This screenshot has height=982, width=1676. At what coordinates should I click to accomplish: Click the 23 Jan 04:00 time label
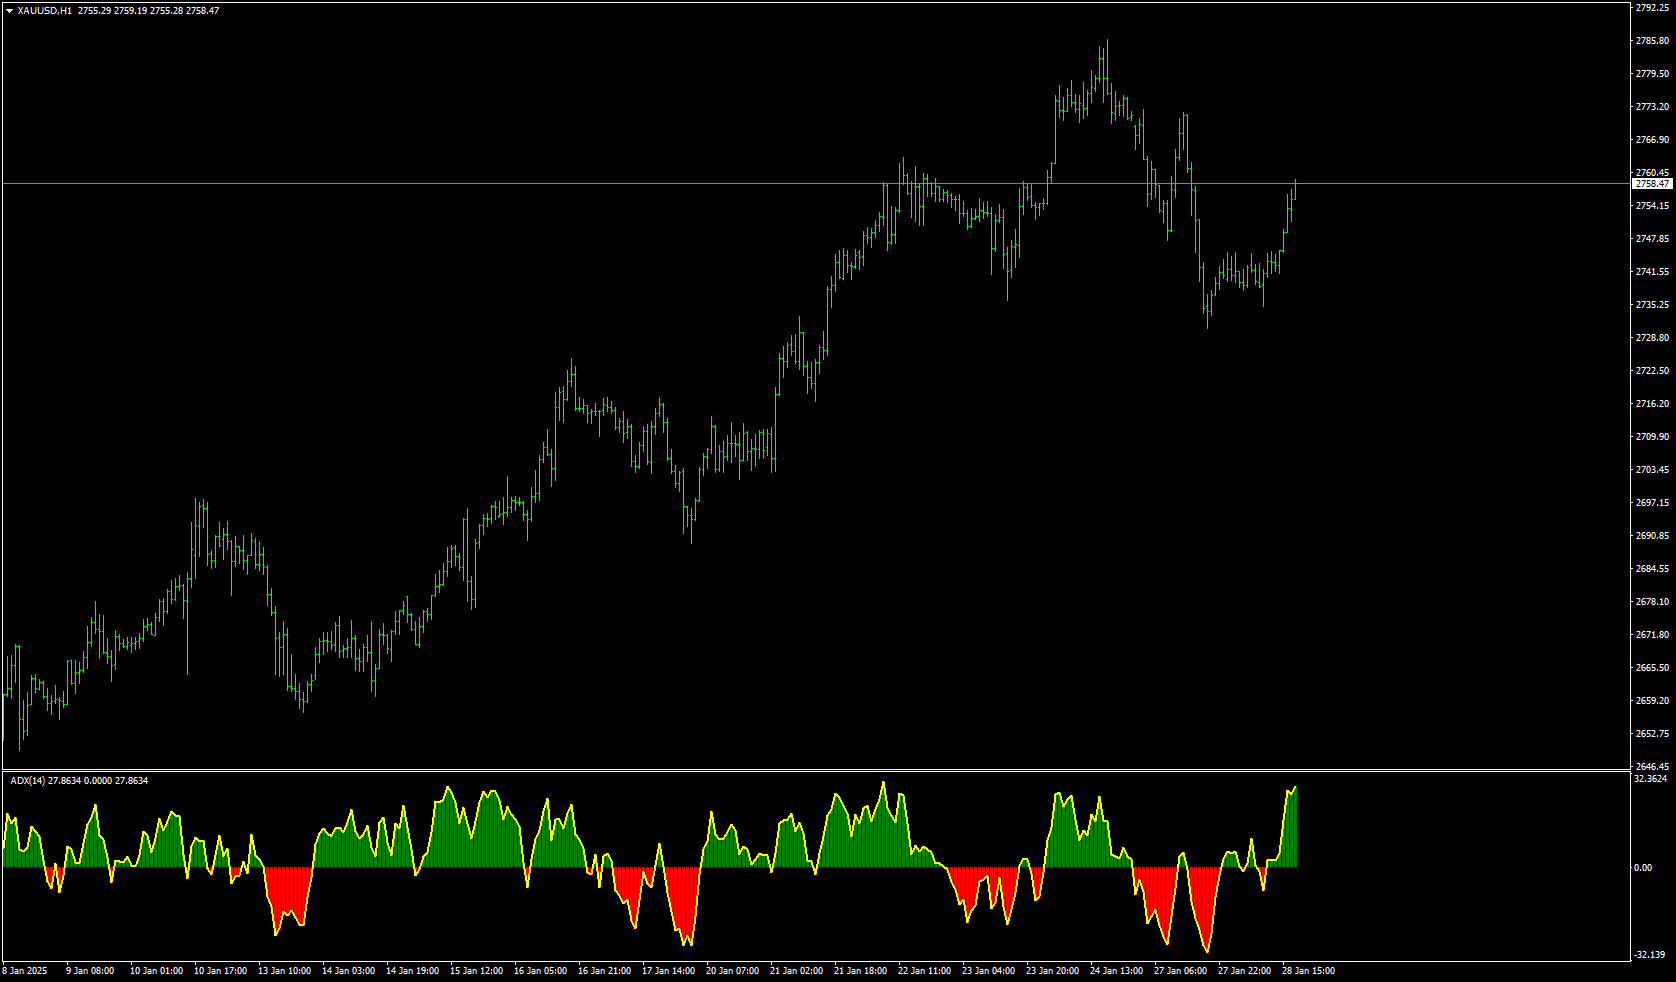point(988,970)
